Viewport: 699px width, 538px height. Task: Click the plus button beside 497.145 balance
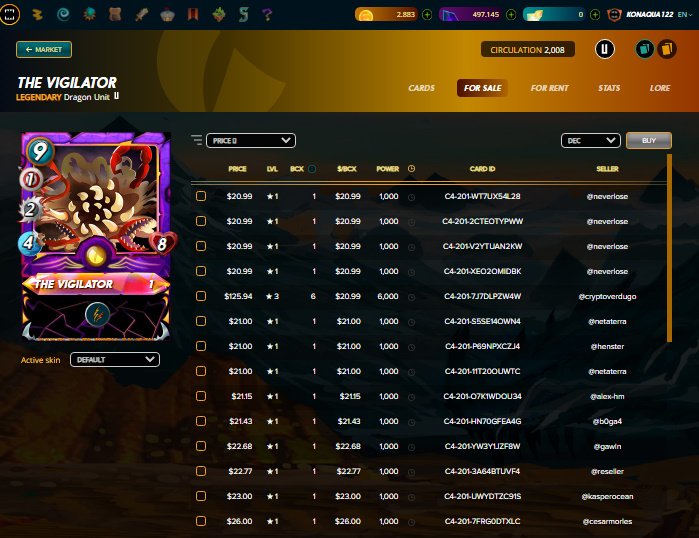click(511, 15)
